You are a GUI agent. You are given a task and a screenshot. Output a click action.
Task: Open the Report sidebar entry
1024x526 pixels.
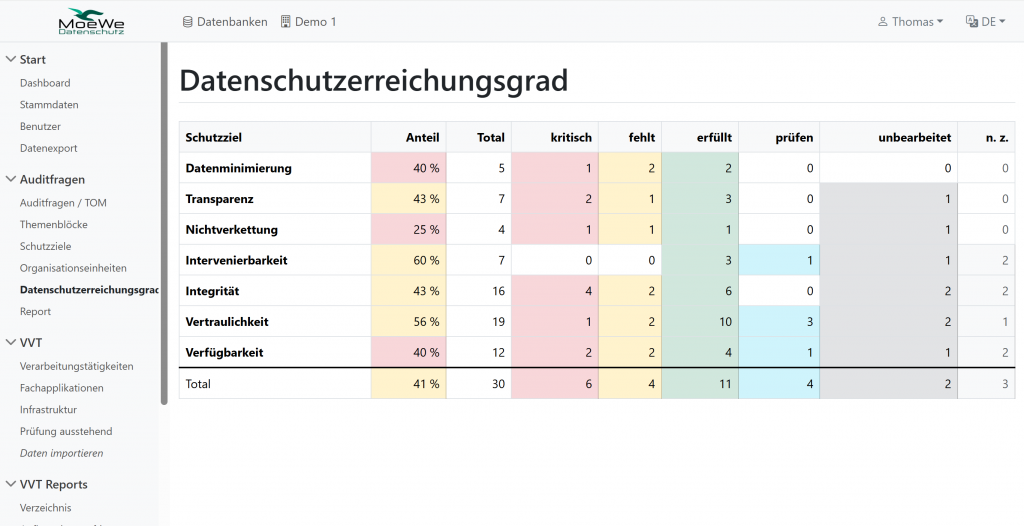point(35,312)
